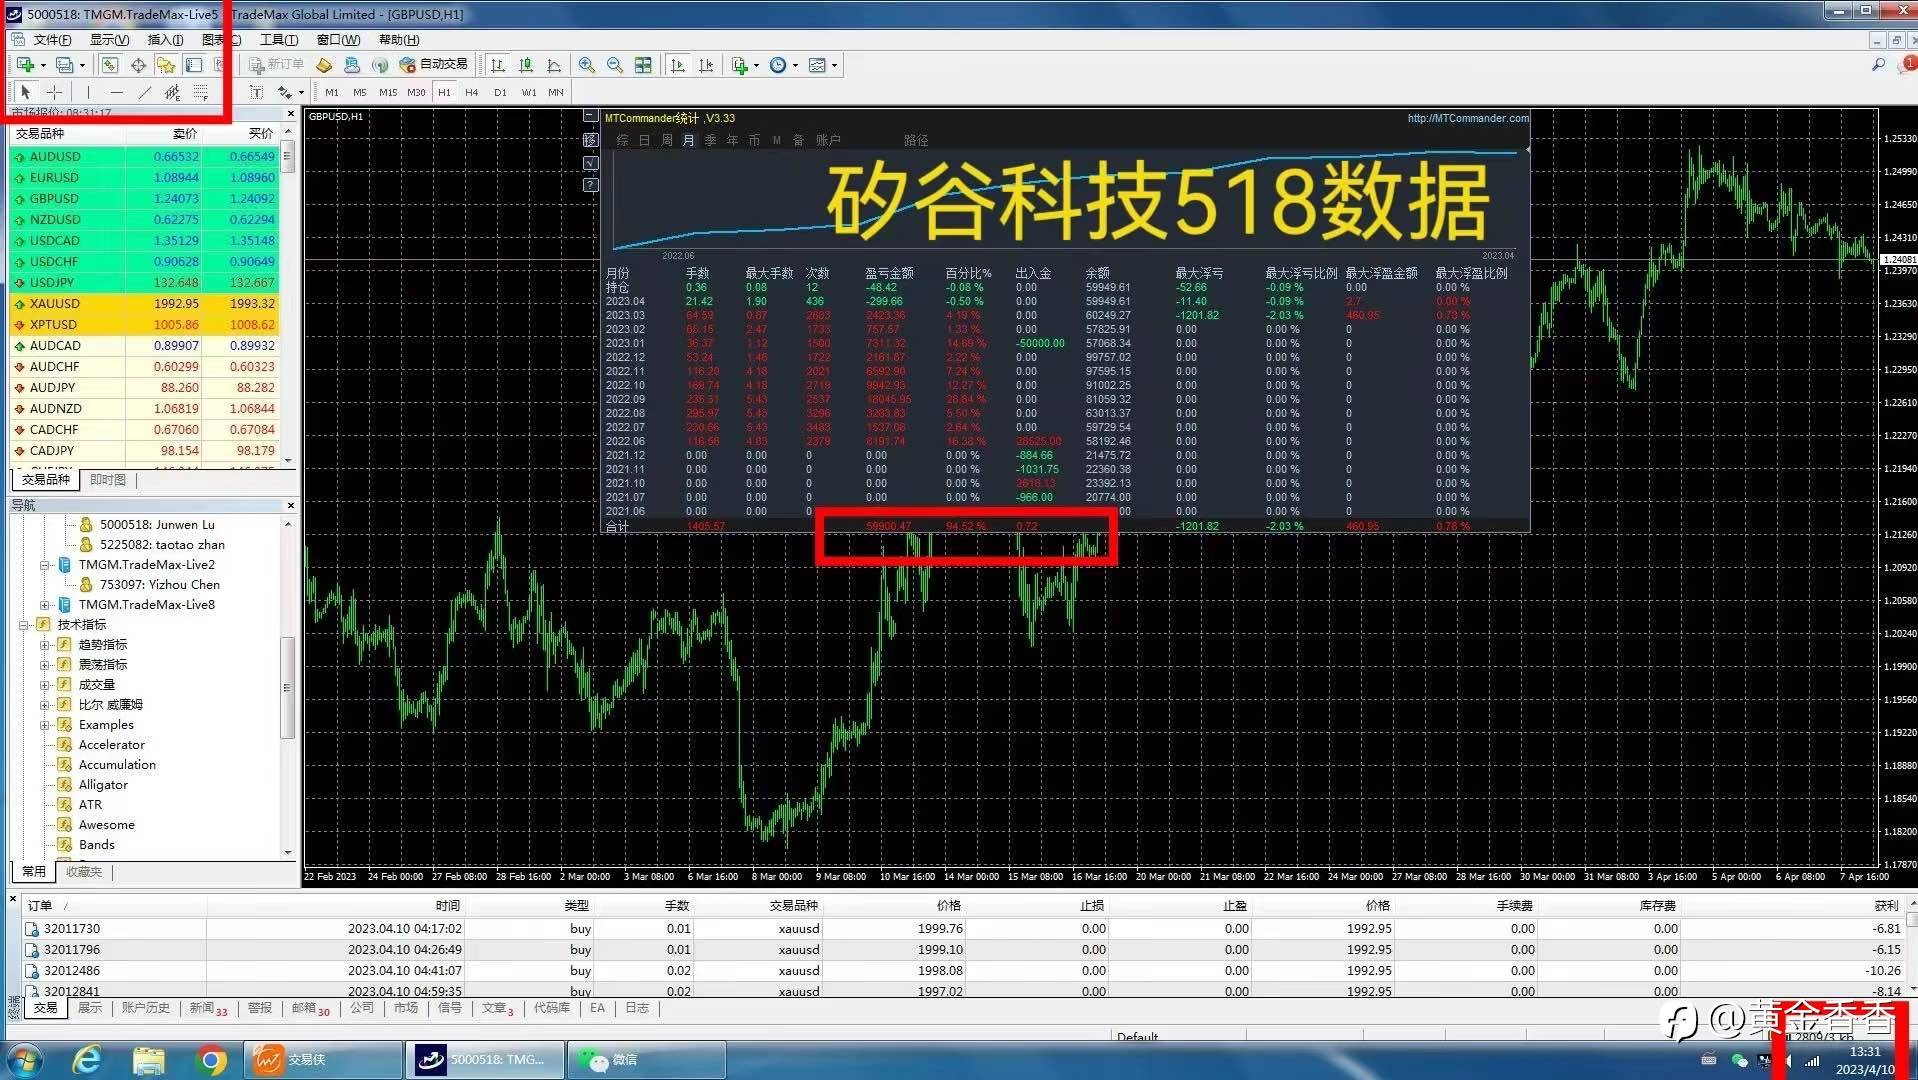The width and height of the screenshot is (1918, 1080).
Task: Toggle chart shift icon
Action: coord(706,65)
